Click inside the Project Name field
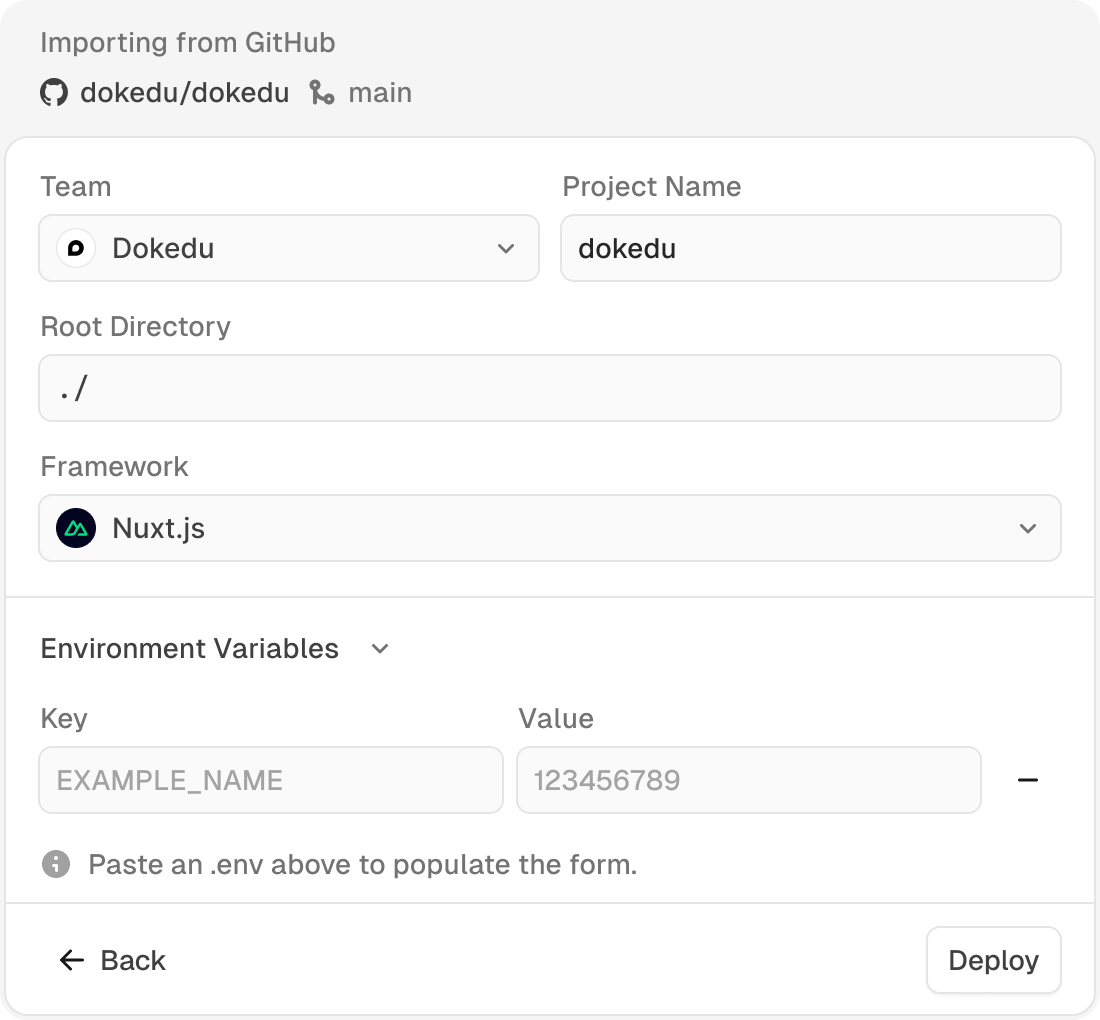 click(811, 248)
